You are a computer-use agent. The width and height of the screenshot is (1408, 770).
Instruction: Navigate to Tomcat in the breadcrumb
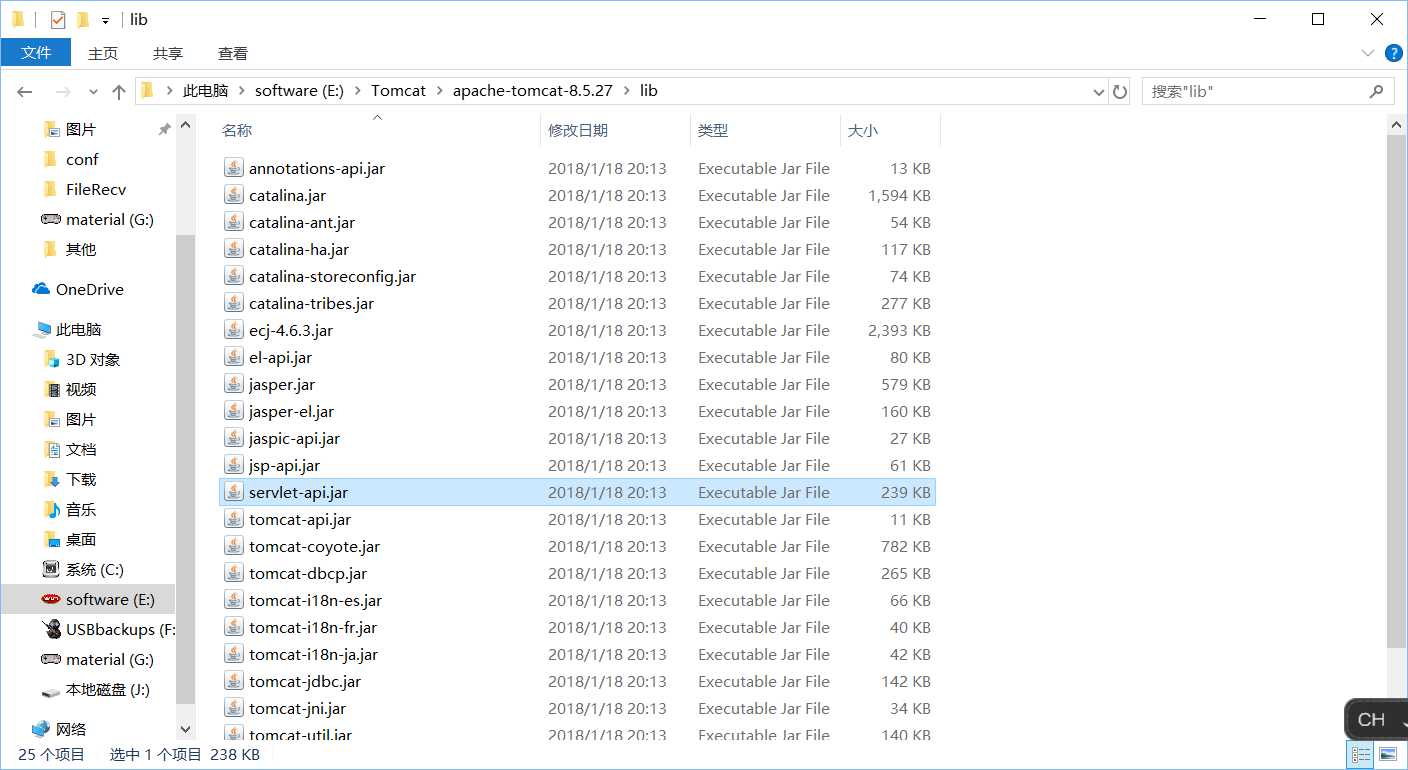[398, 91]
